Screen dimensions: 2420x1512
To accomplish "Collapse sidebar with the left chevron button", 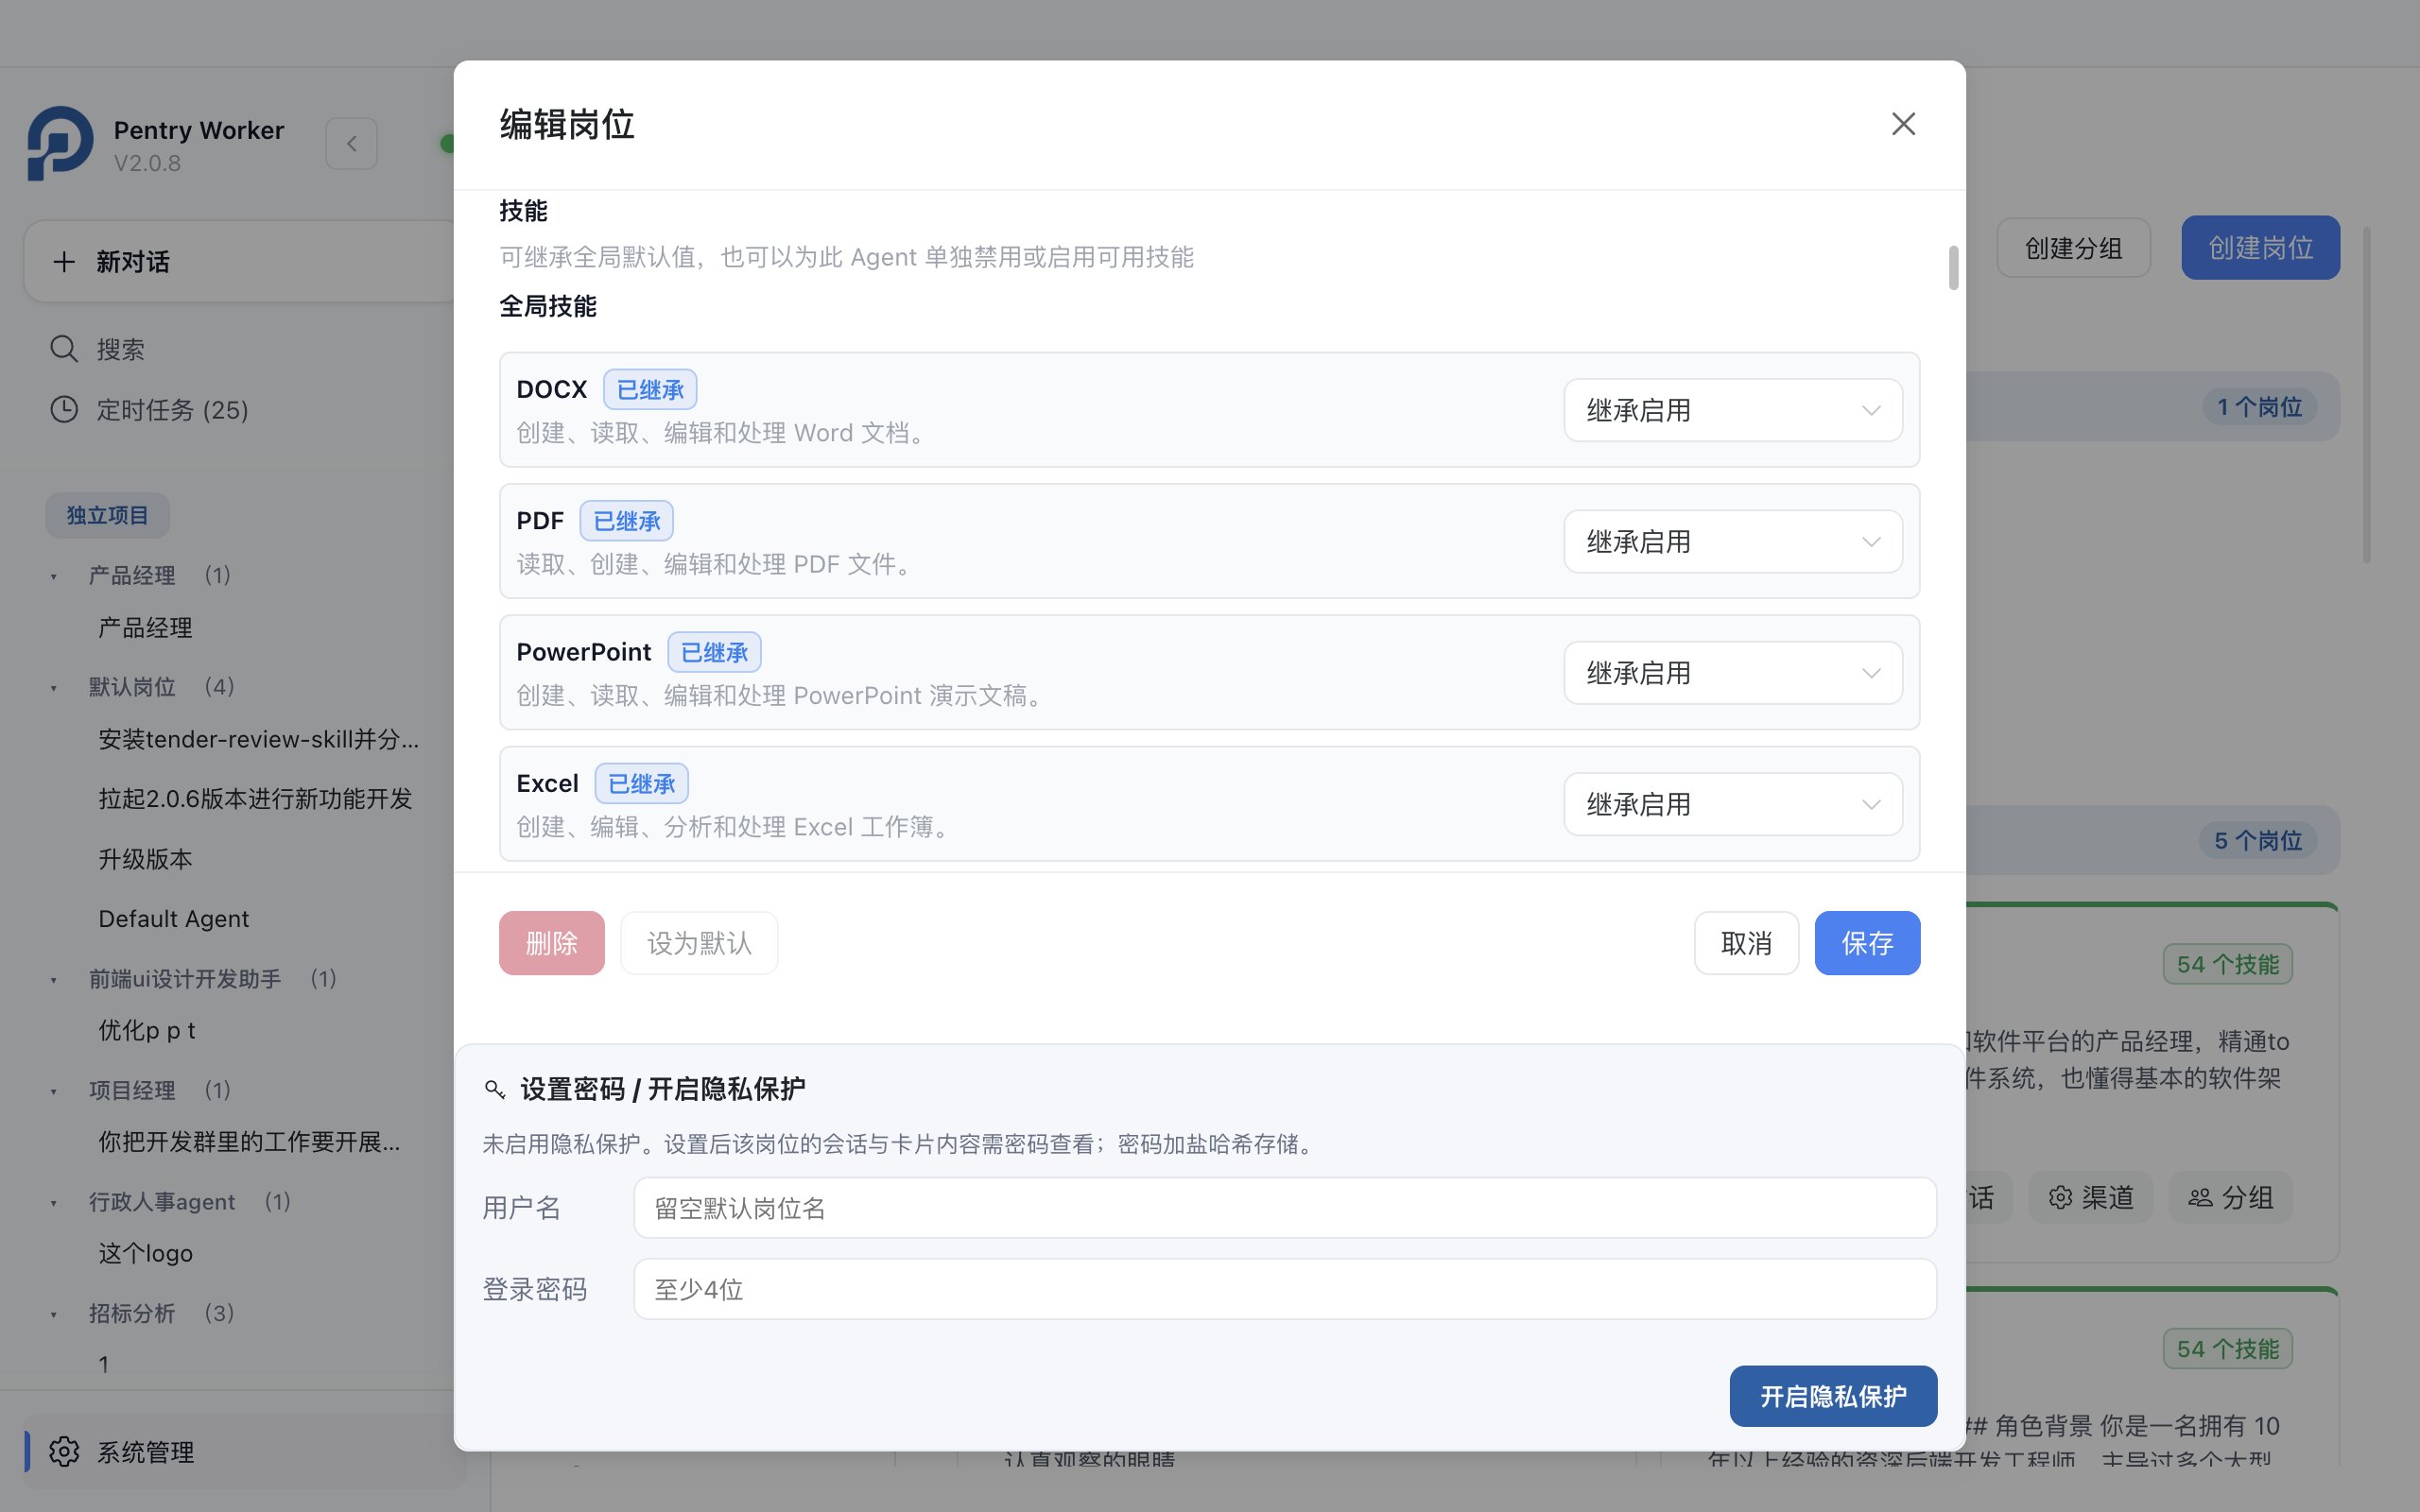I will click(x=351, y=144).
